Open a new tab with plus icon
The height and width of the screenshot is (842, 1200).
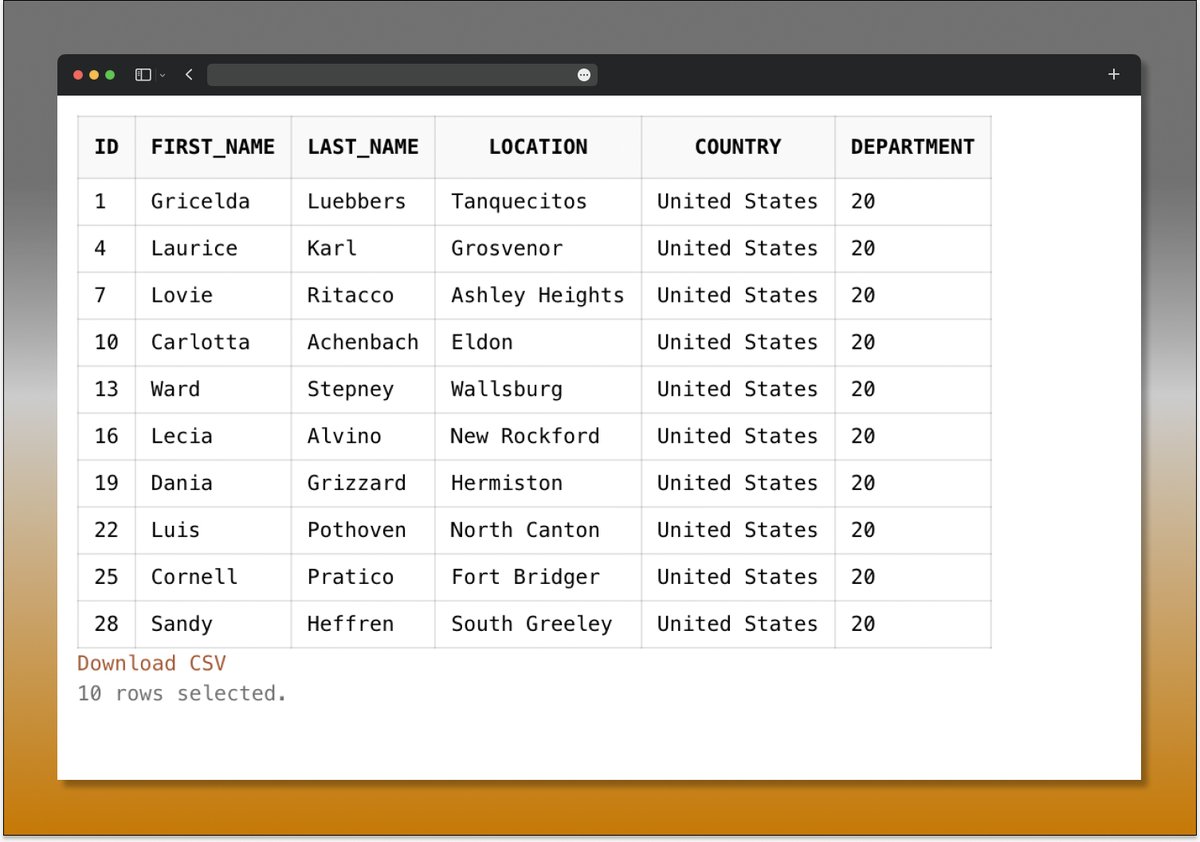click(x=1114, y=75)
